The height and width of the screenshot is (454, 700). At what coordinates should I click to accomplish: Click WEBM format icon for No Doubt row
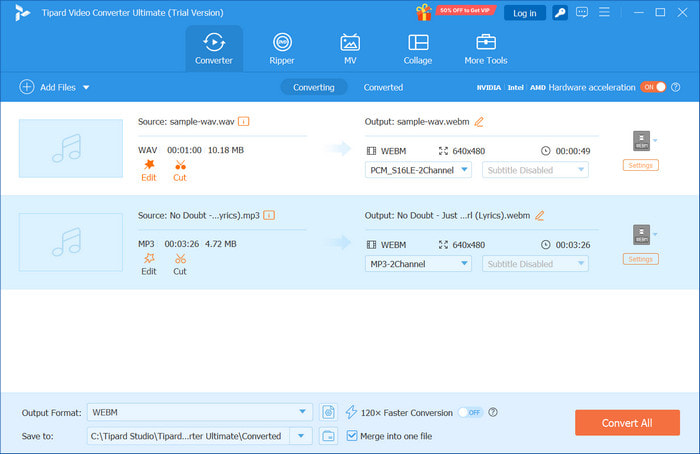point(642,234)
